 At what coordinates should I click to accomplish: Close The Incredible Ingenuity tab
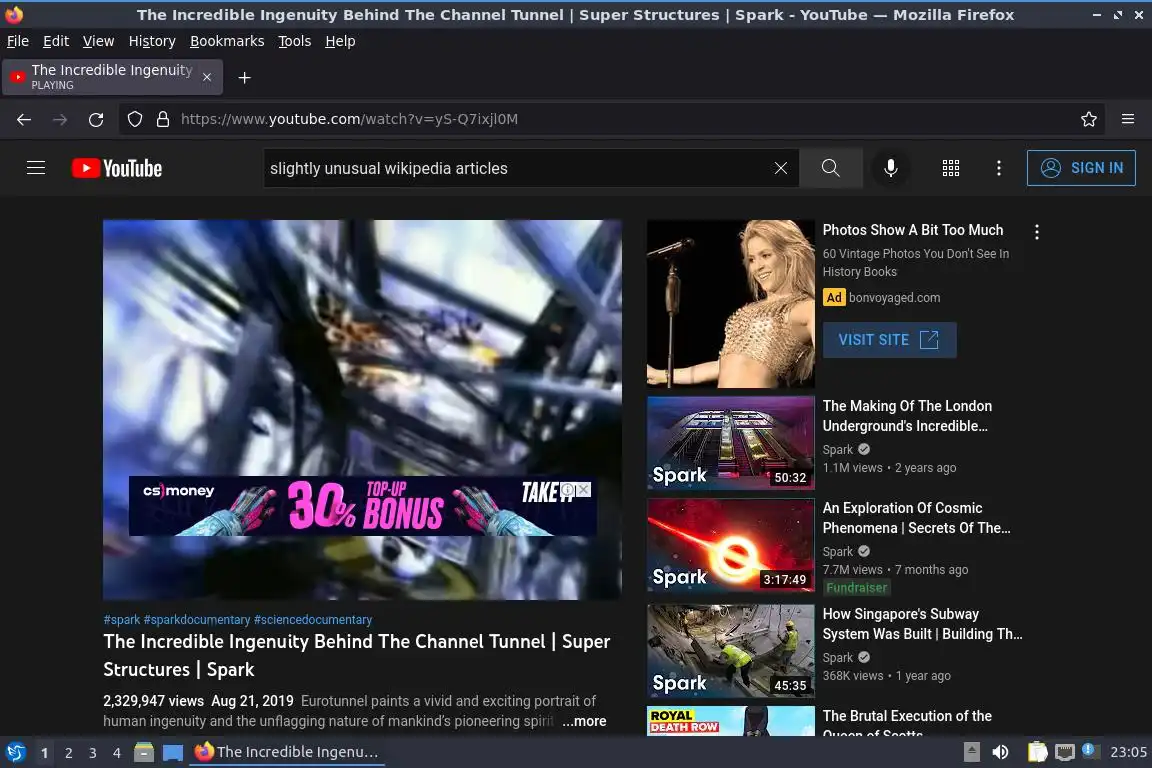pos(207,77)
